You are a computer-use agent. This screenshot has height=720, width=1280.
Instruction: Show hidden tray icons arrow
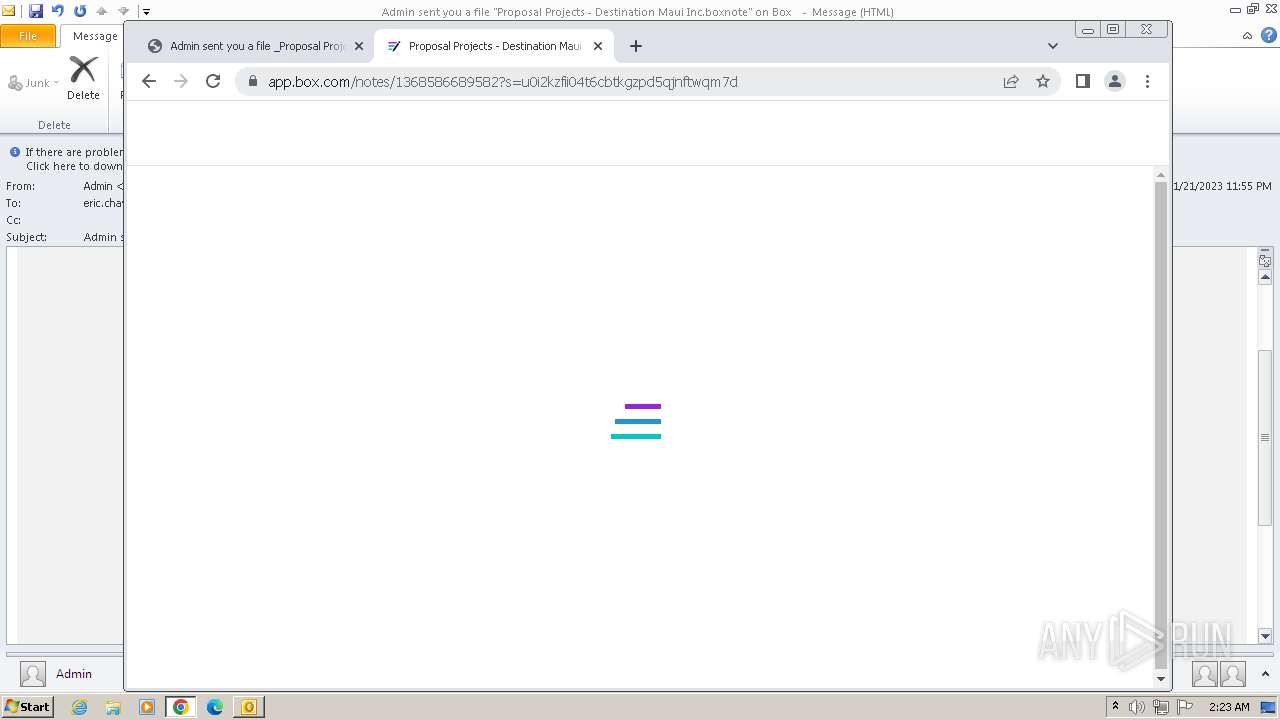pyautogui.click(x=1115, y=706)
